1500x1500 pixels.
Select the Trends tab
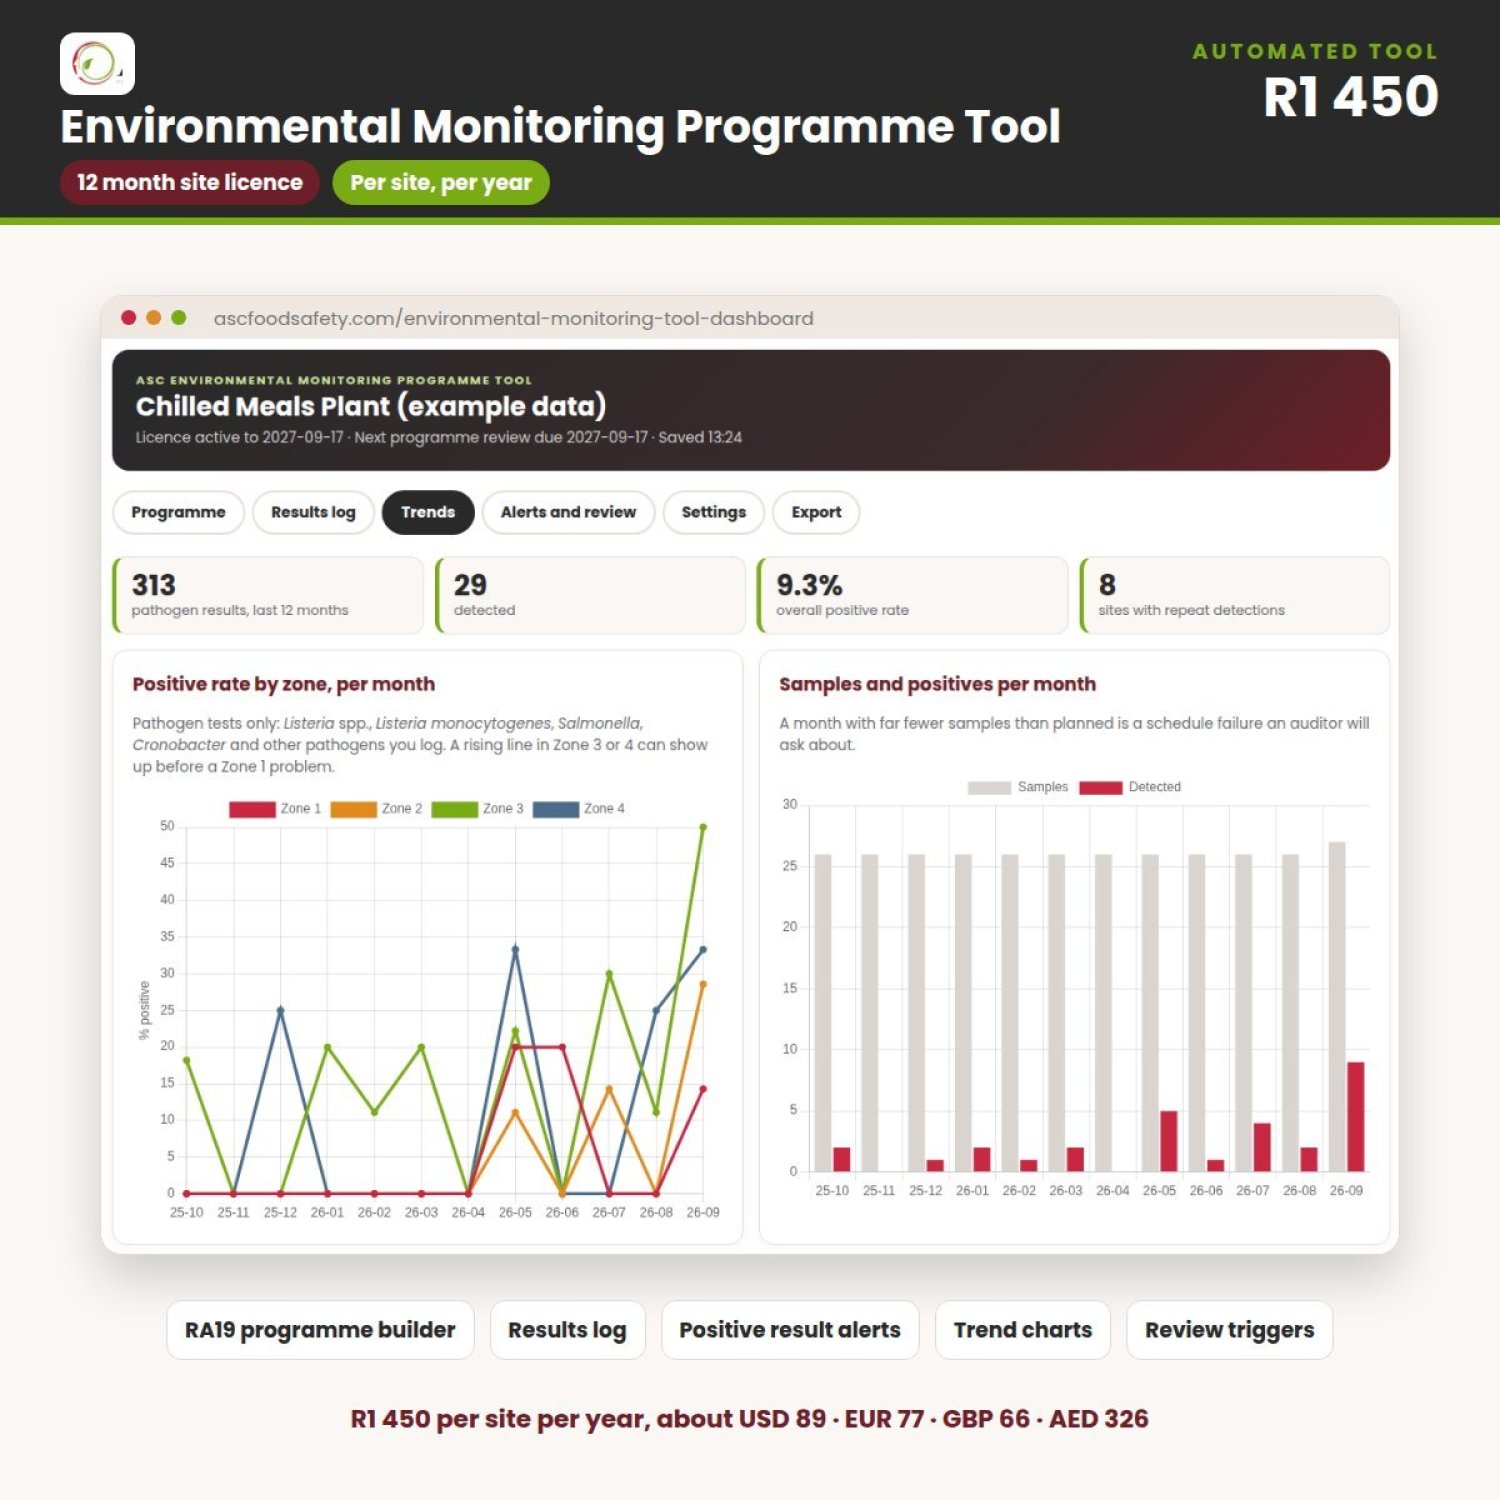[x=428, y=512]
